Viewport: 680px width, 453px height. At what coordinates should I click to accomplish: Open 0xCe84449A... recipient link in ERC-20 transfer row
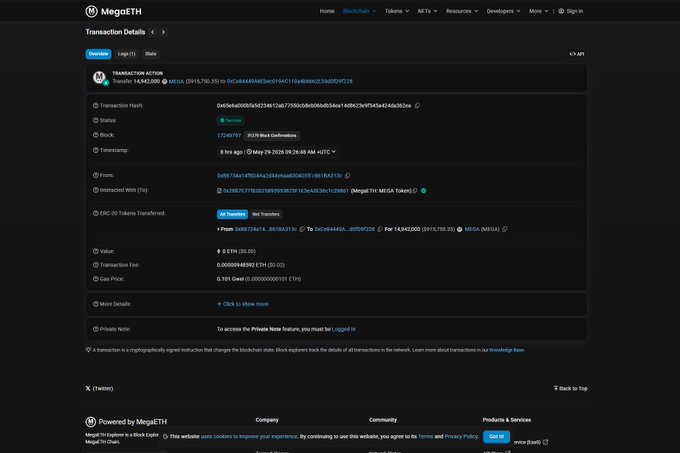pyautogui.click(x=344, y=229)
